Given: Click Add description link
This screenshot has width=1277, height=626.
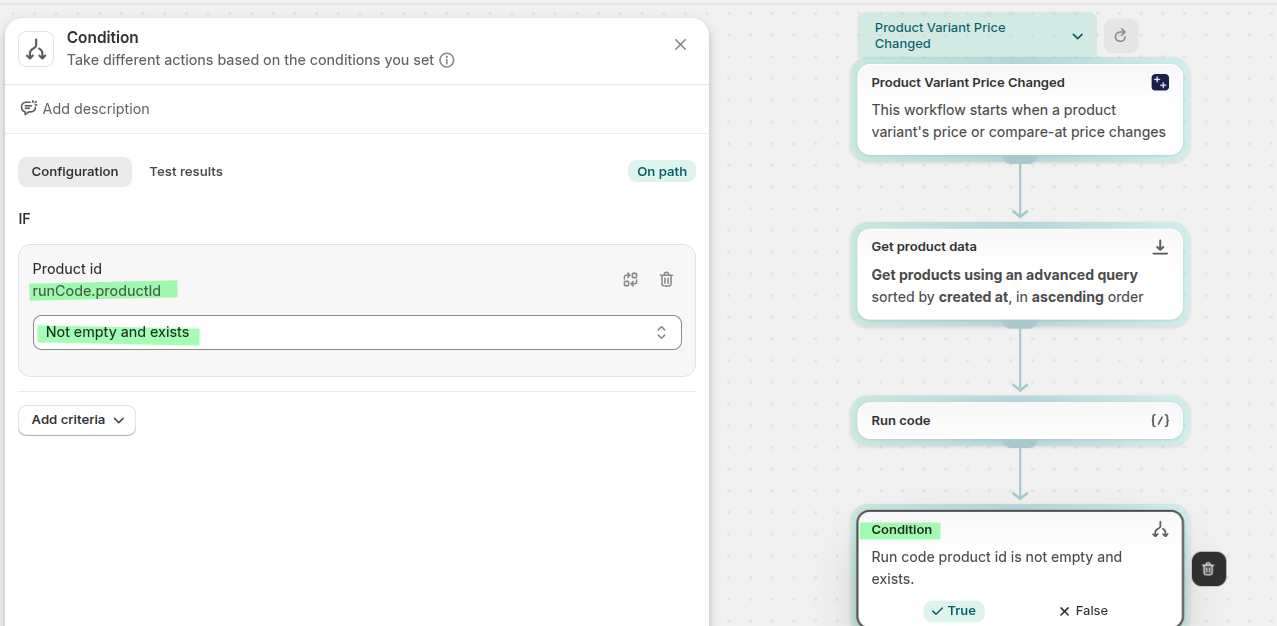Looking at the screenshot, I should [x=85, y=109].
